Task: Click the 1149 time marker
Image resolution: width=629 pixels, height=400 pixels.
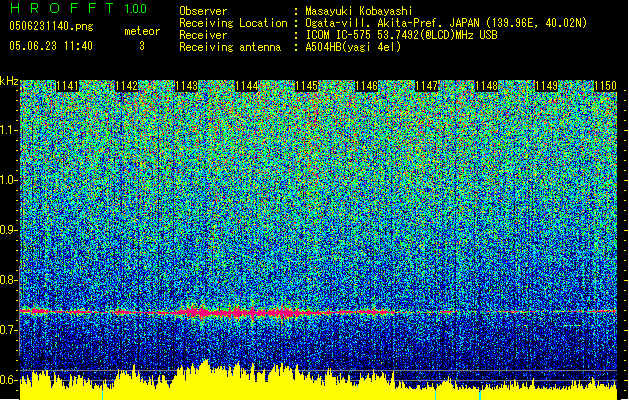Action: (x=546, y=86)
